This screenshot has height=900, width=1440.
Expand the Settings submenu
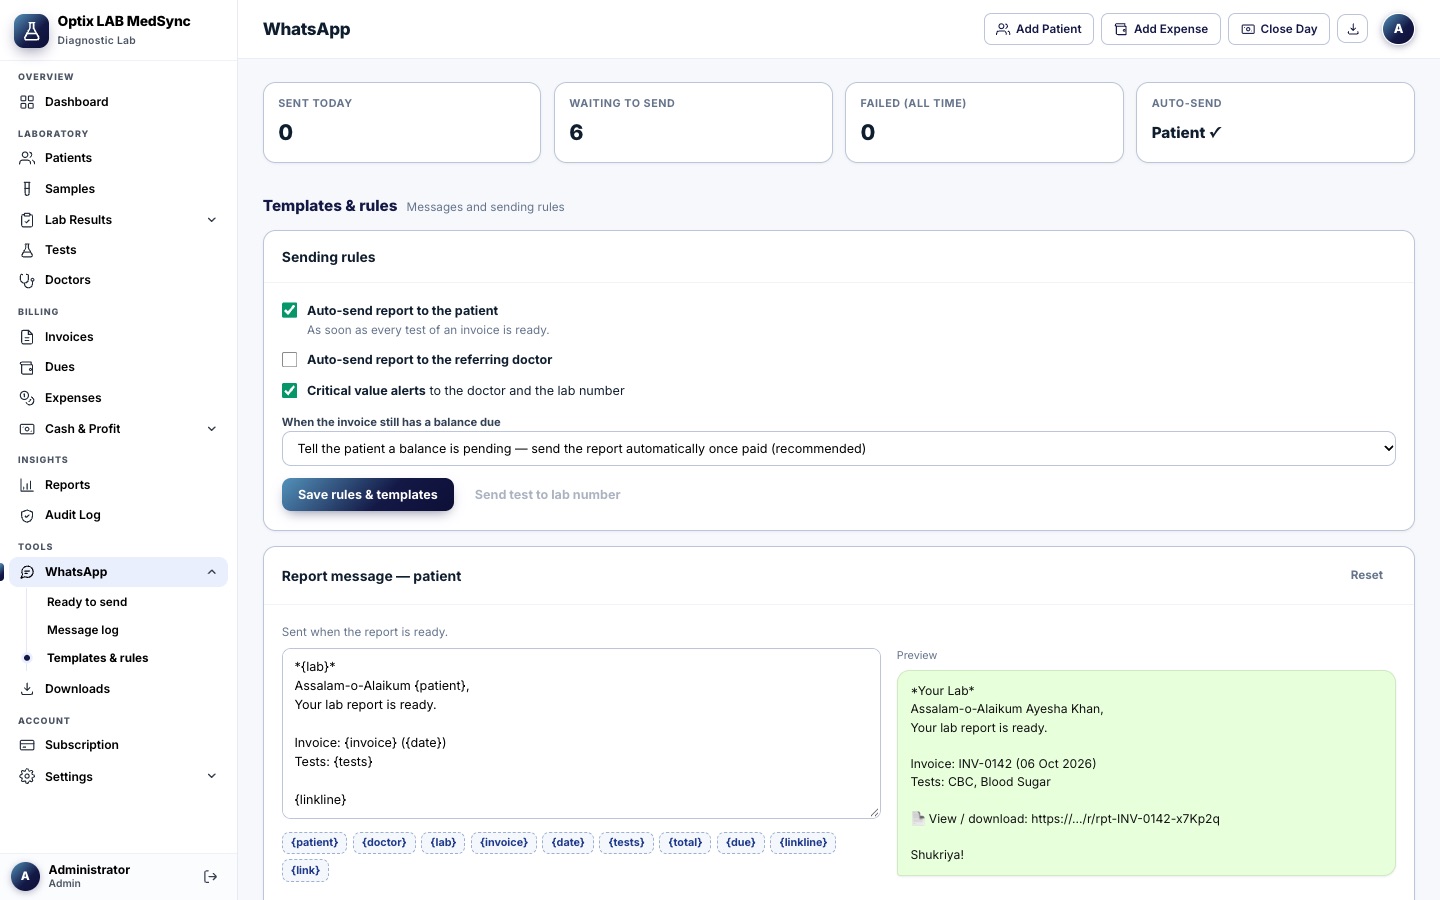[212, 776]
